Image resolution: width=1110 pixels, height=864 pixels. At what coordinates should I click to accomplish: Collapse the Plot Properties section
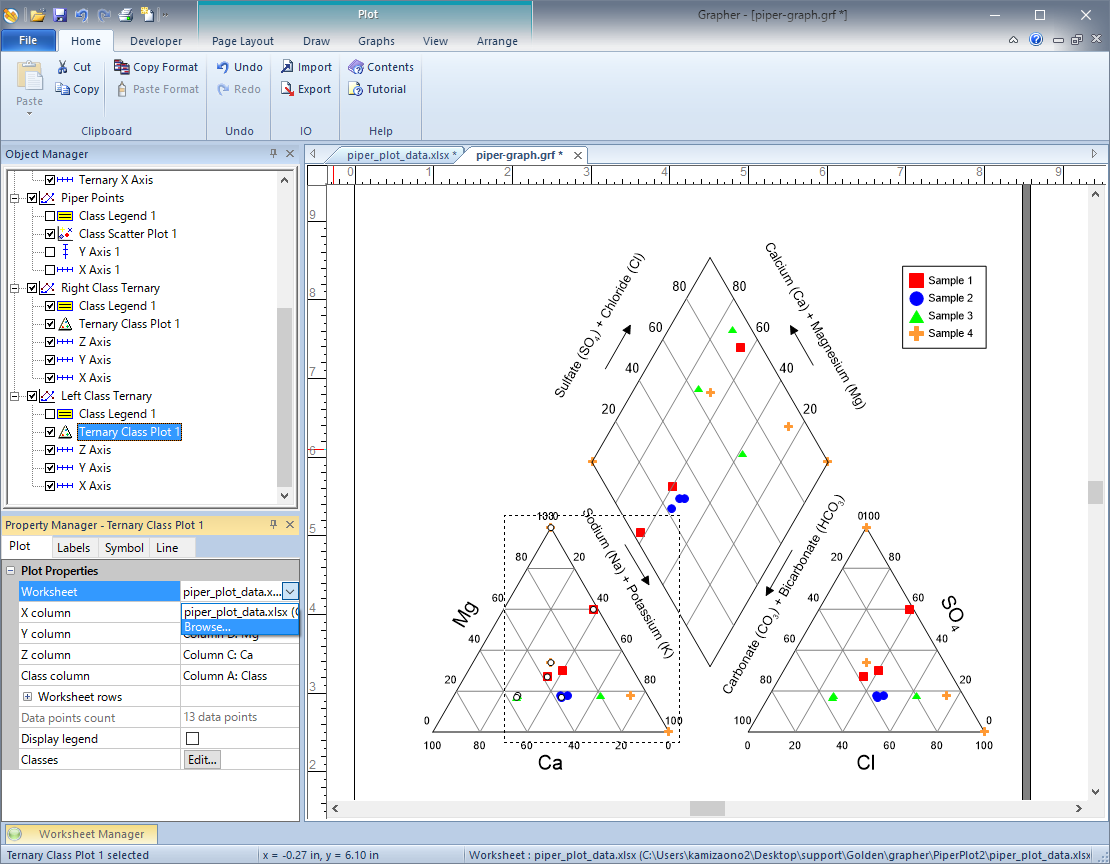11,571
